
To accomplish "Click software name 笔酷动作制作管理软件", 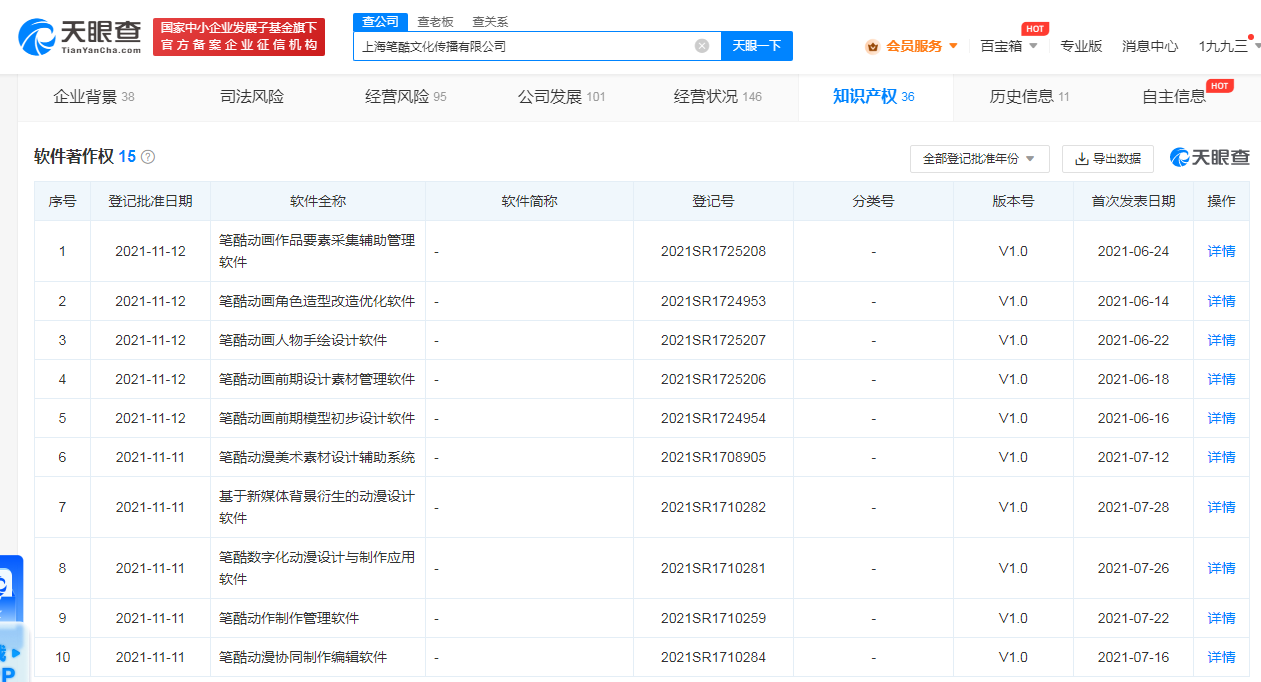I will [x=289, y=618].
